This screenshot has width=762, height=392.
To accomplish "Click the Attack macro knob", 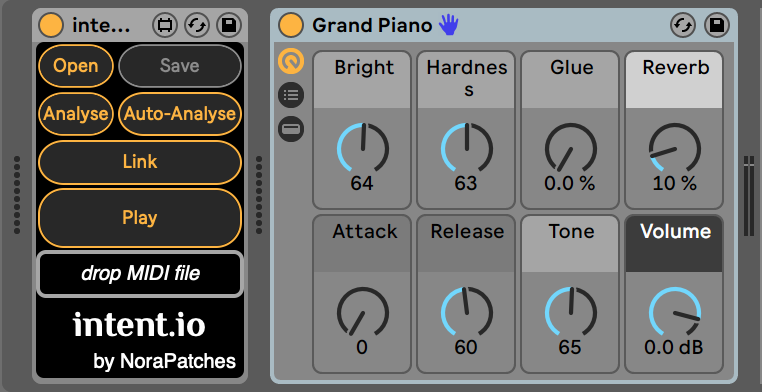I will click(x=363, y=312).
